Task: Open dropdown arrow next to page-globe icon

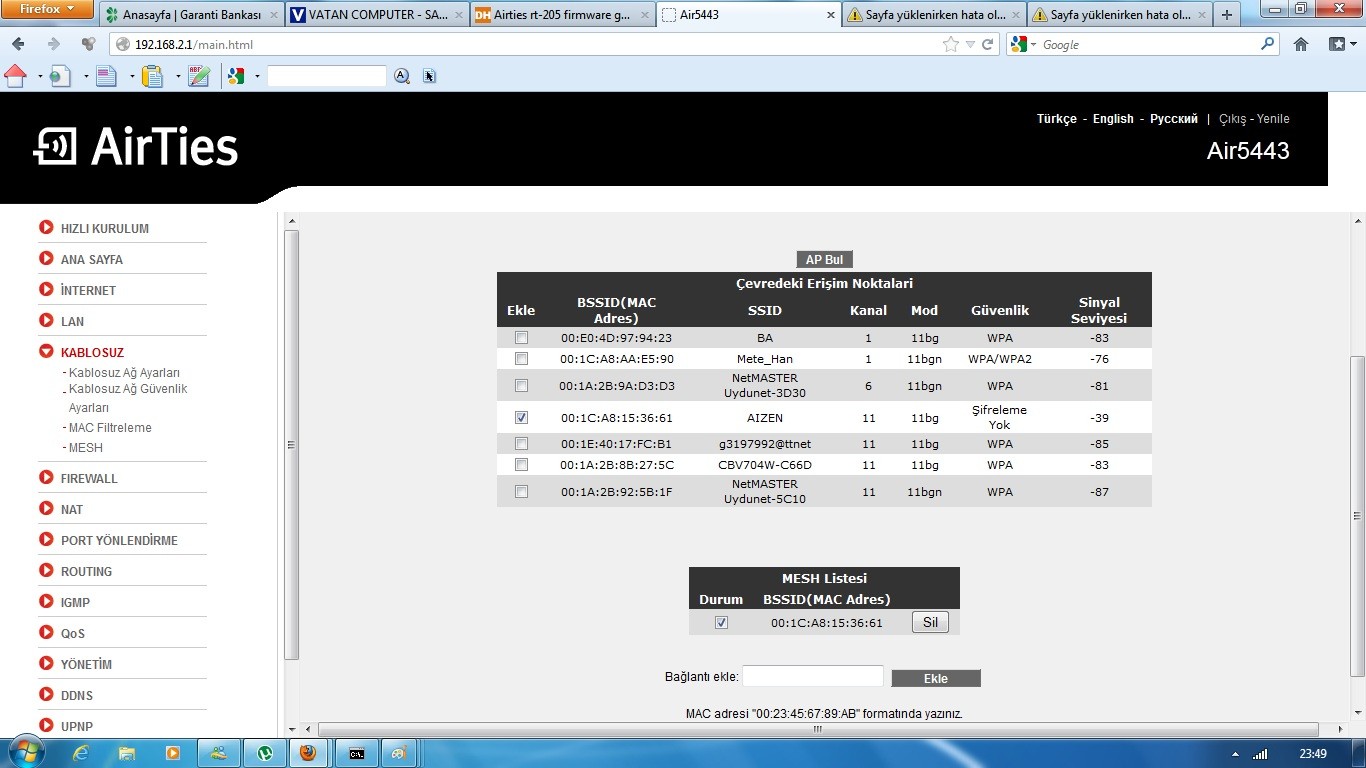Action: (x=85, y=77)
